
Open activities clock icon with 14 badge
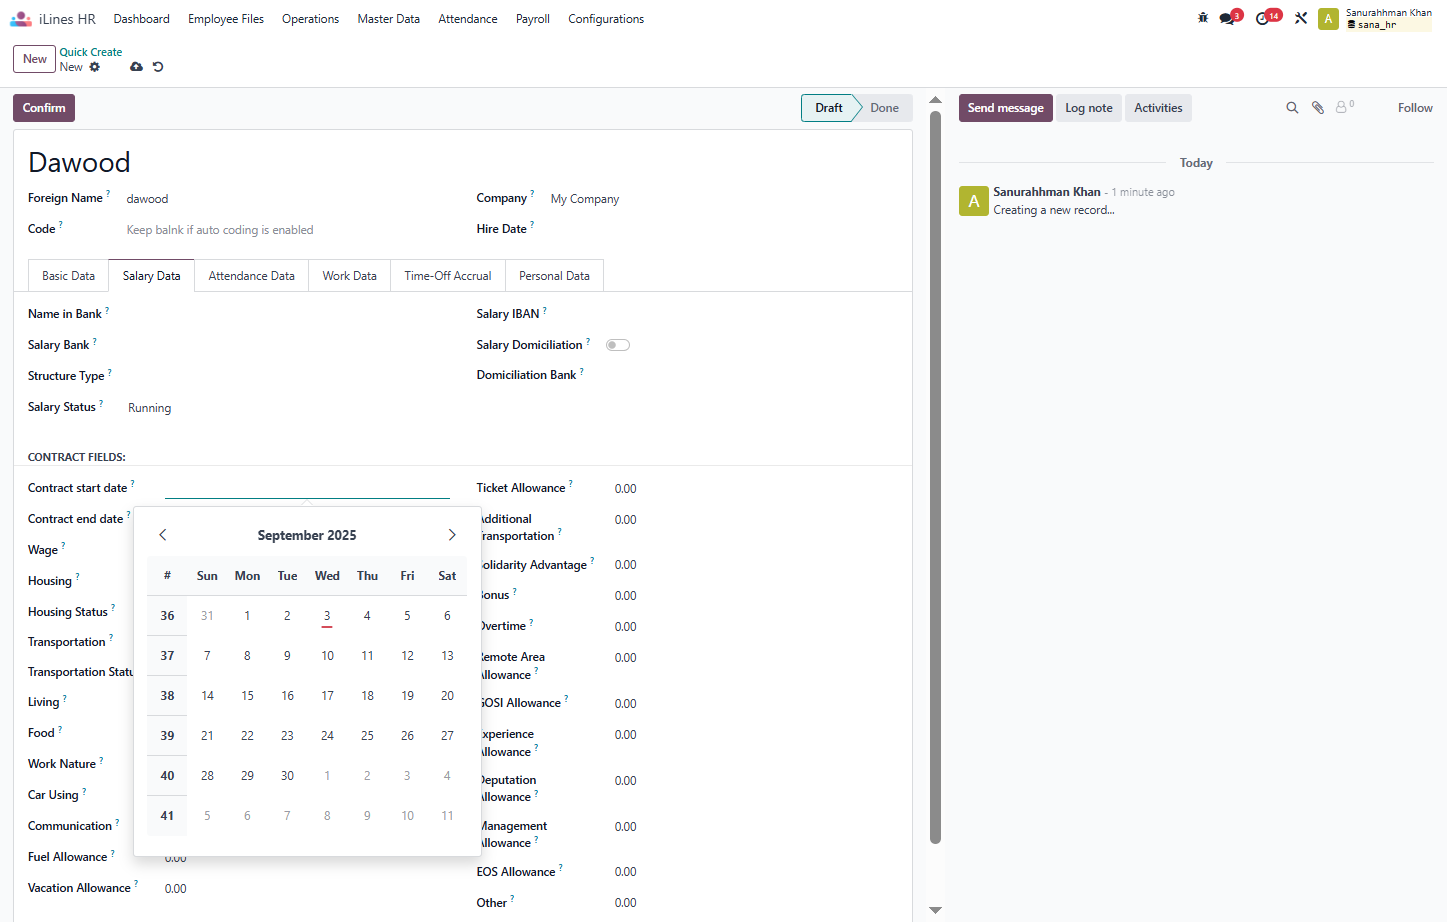tap(1263, 19)
